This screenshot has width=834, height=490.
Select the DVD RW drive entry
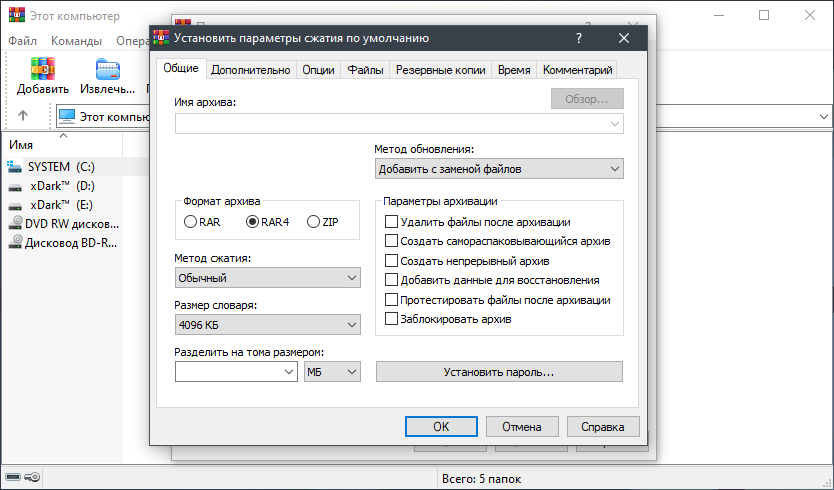[64, 224]
